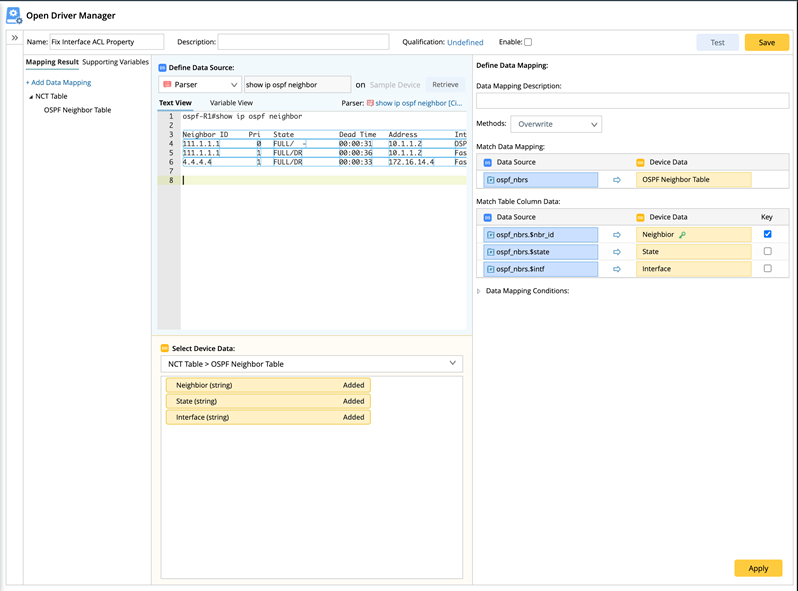Click the key icon next to Neighbior
The height and width of the screenshot is (591, 798).
[683, 235]
